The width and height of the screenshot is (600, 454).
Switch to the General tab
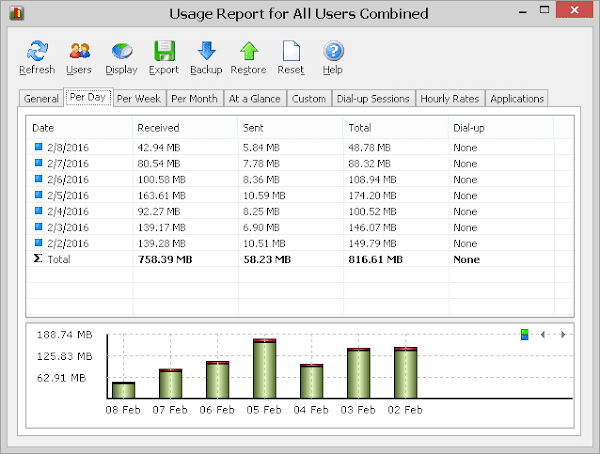click(41, 98)
